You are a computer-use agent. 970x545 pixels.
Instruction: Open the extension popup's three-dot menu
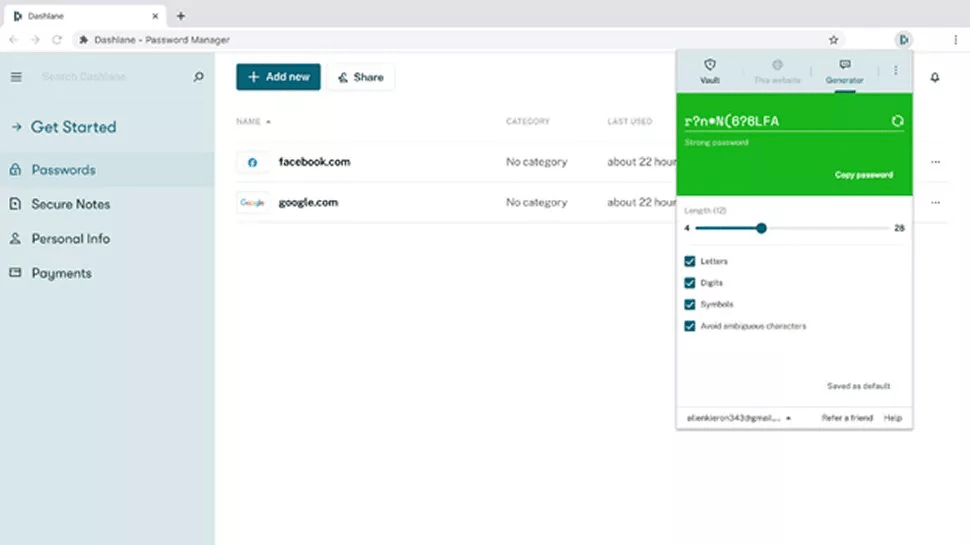895,71
